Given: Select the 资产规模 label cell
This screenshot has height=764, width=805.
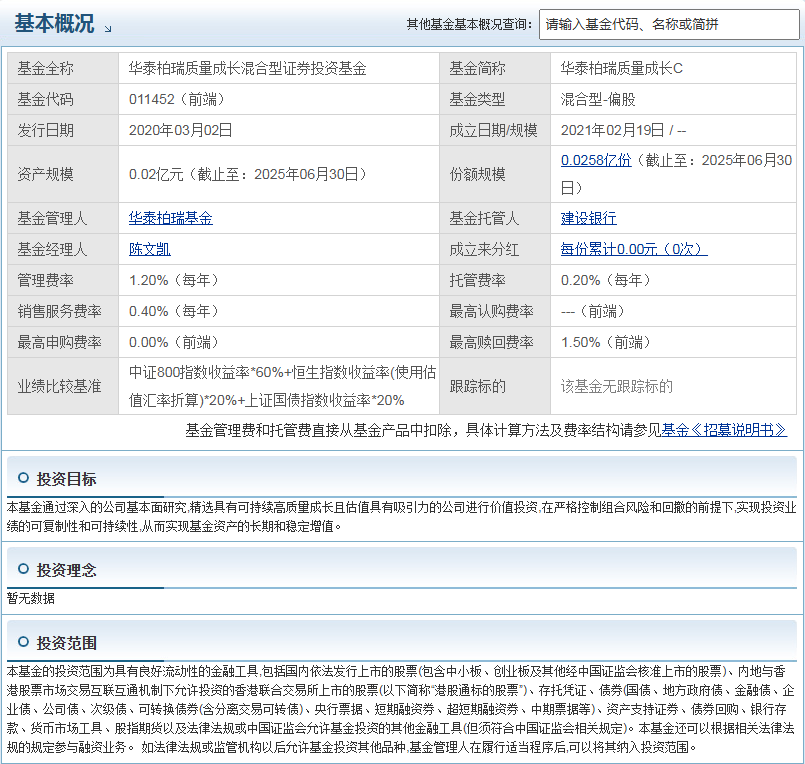Looking at the screenshot, I should pos(63,174).
